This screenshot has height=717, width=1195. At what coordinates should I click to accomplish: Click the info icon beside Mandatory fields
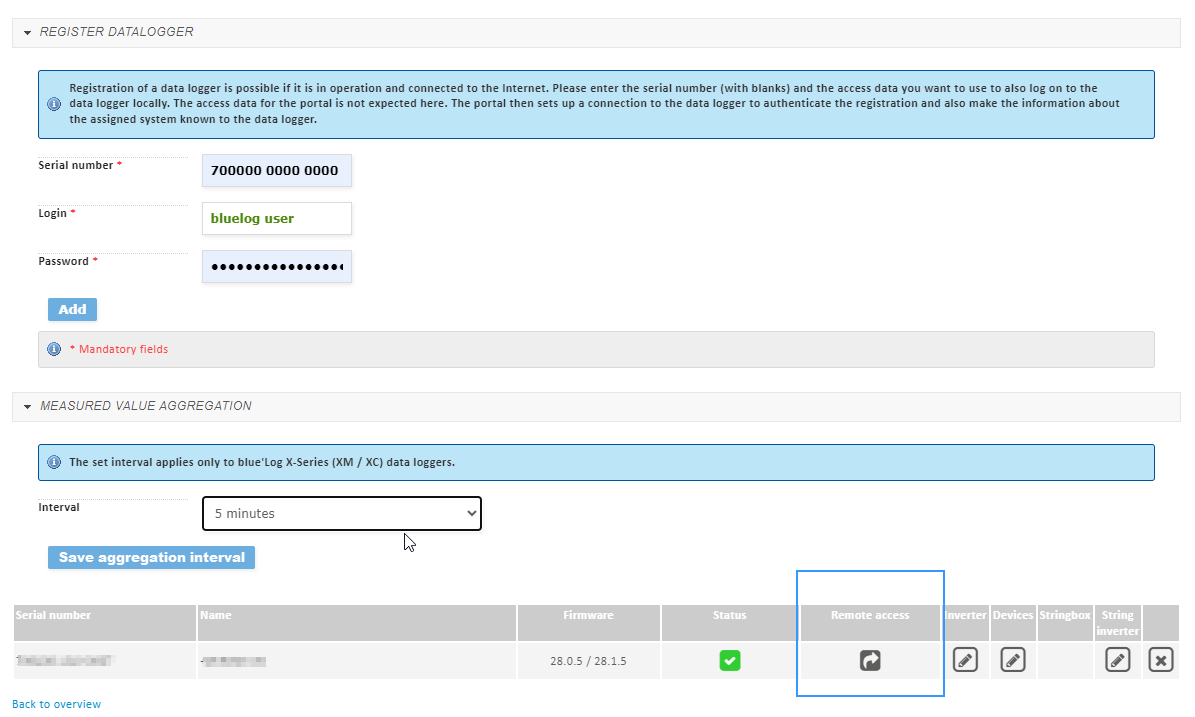coord(54,349)
